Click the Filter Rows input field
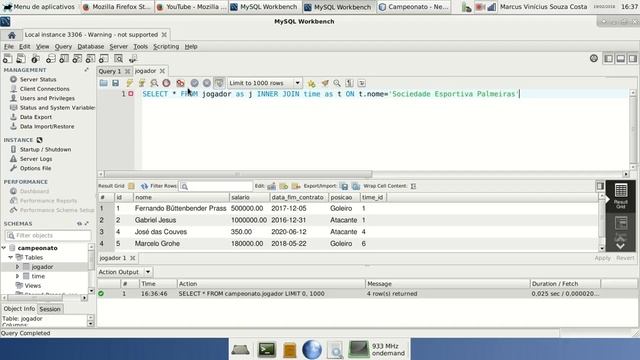This screenshot has height=360, width=640. point(216,186)
